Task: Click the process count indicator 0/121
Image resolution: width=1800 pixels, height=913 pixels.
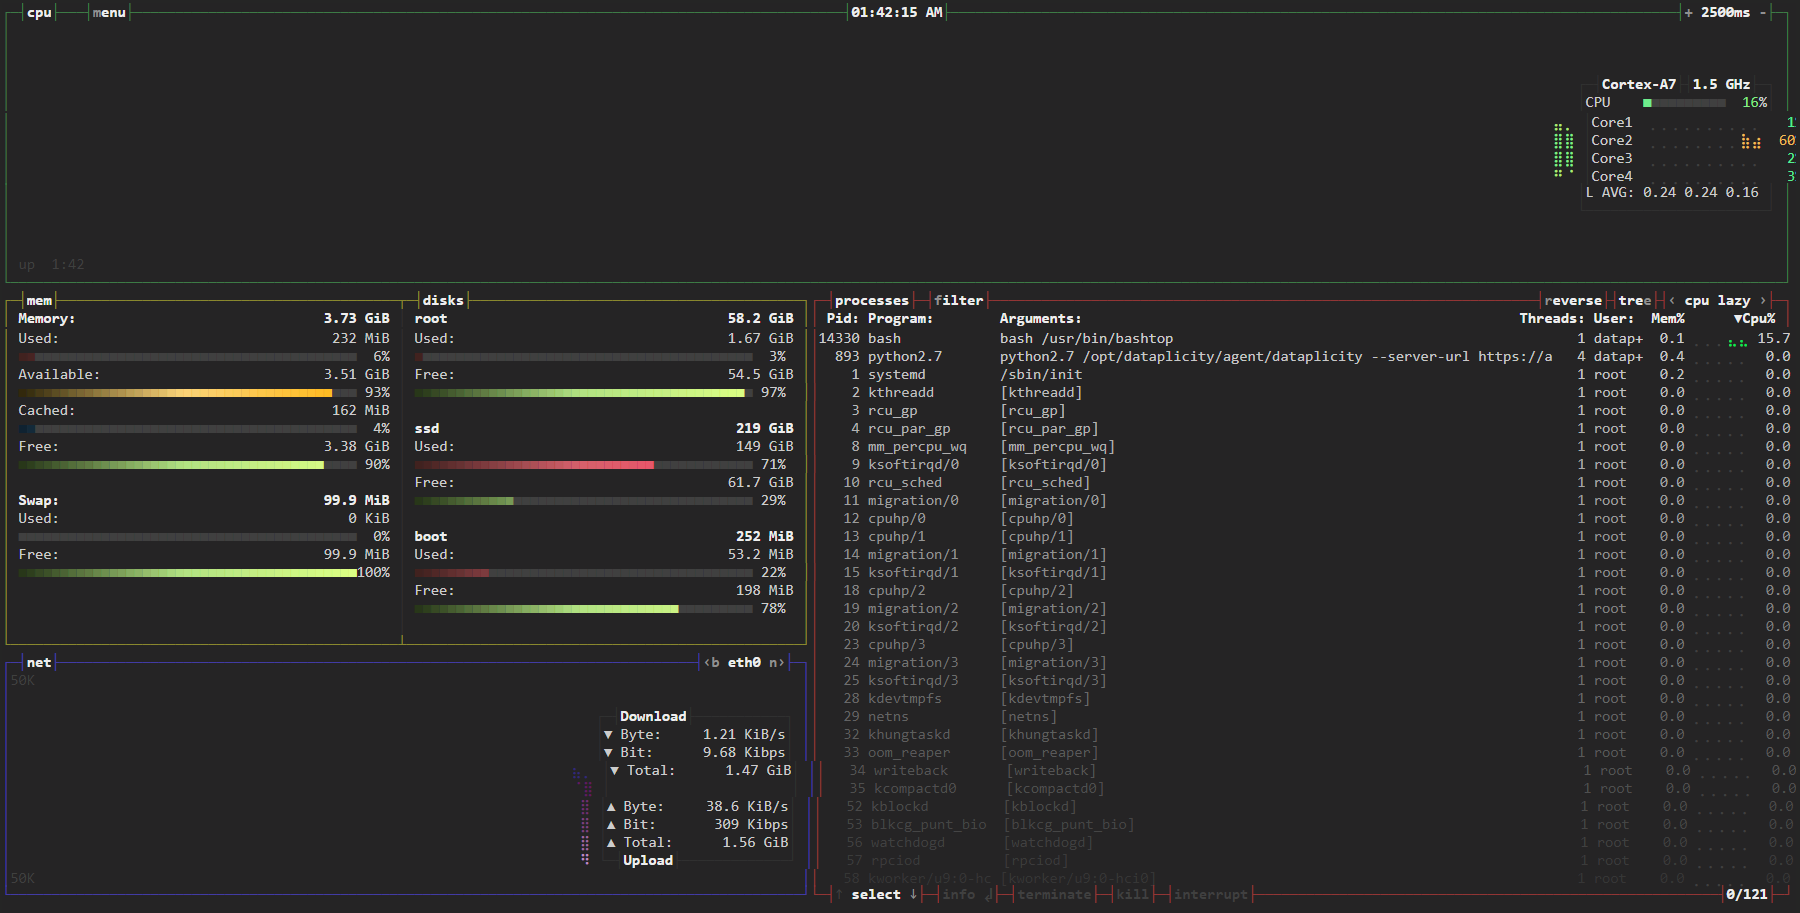Action: point(1746,895)
